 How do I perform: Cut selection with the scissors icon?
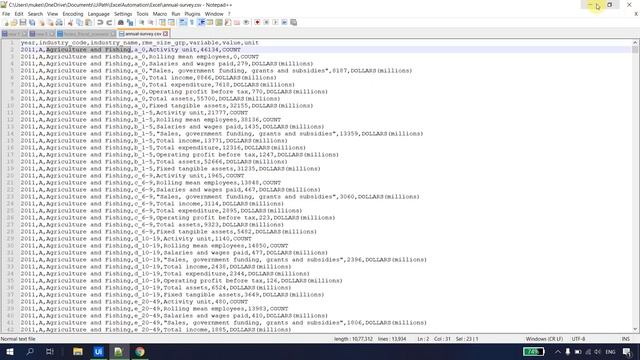point(70,22)
